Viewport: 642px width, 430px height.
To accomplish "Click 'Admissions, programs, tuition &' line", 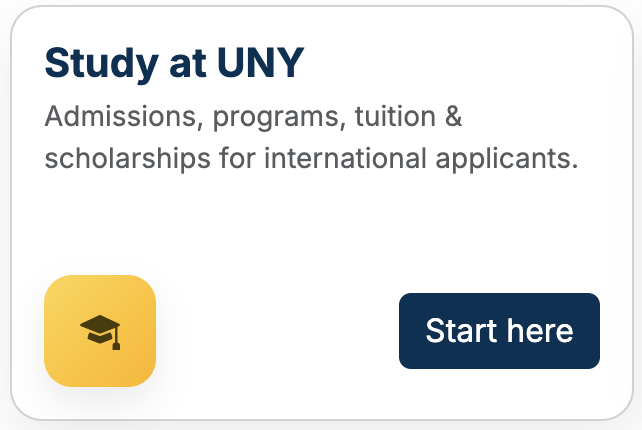I will (254, 117).
